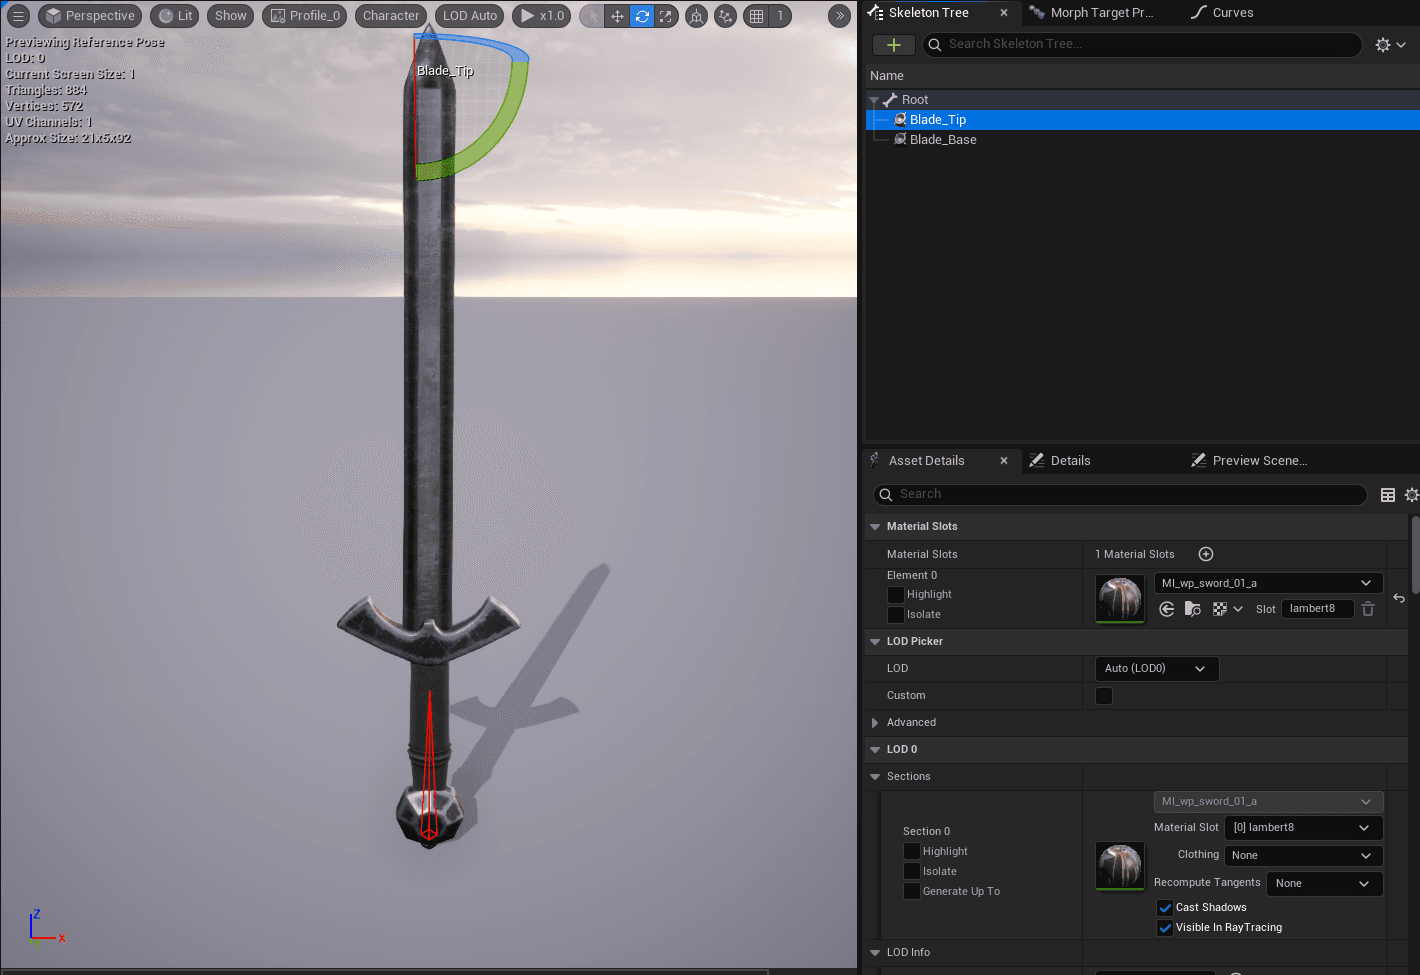Browse to material in Content Browser
The width and height of the screenshot is (1420, 975).
[1192, 609]
